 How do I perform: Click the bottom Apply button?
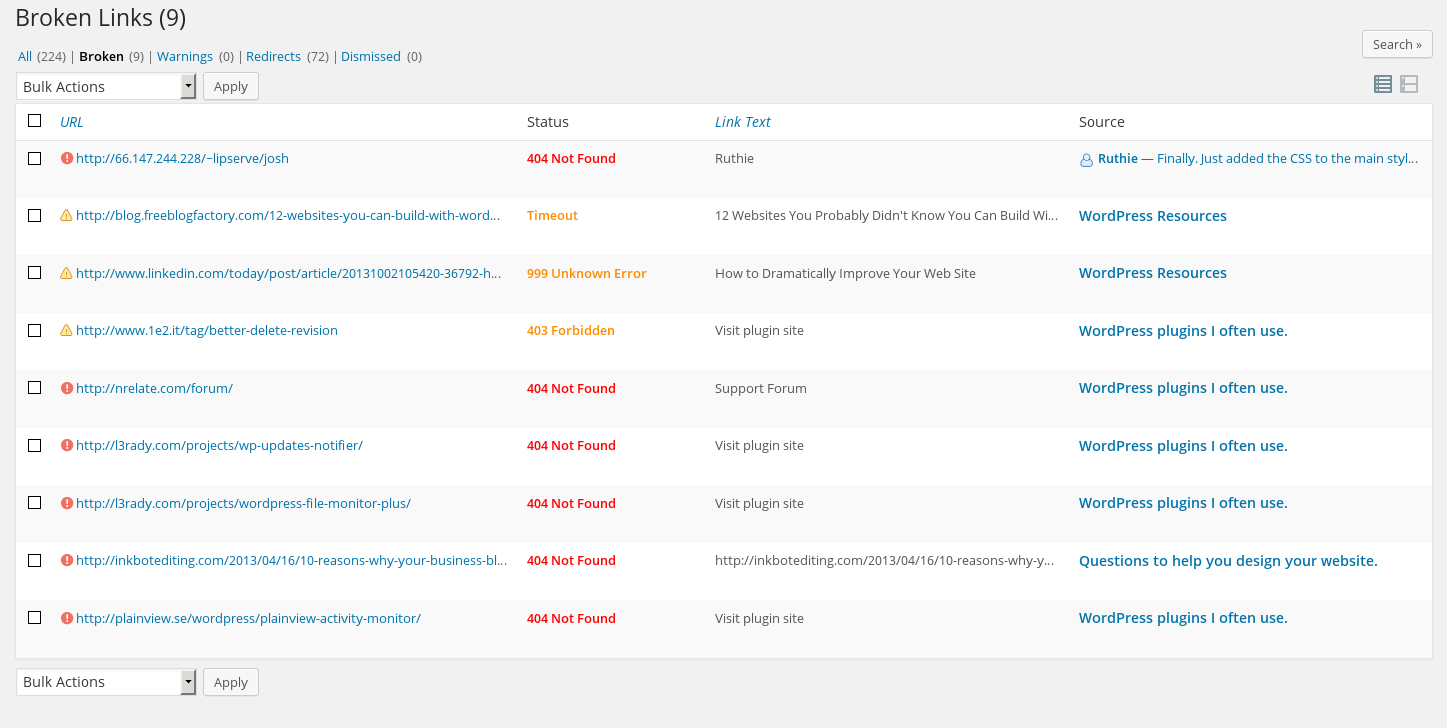pos(231,682)
